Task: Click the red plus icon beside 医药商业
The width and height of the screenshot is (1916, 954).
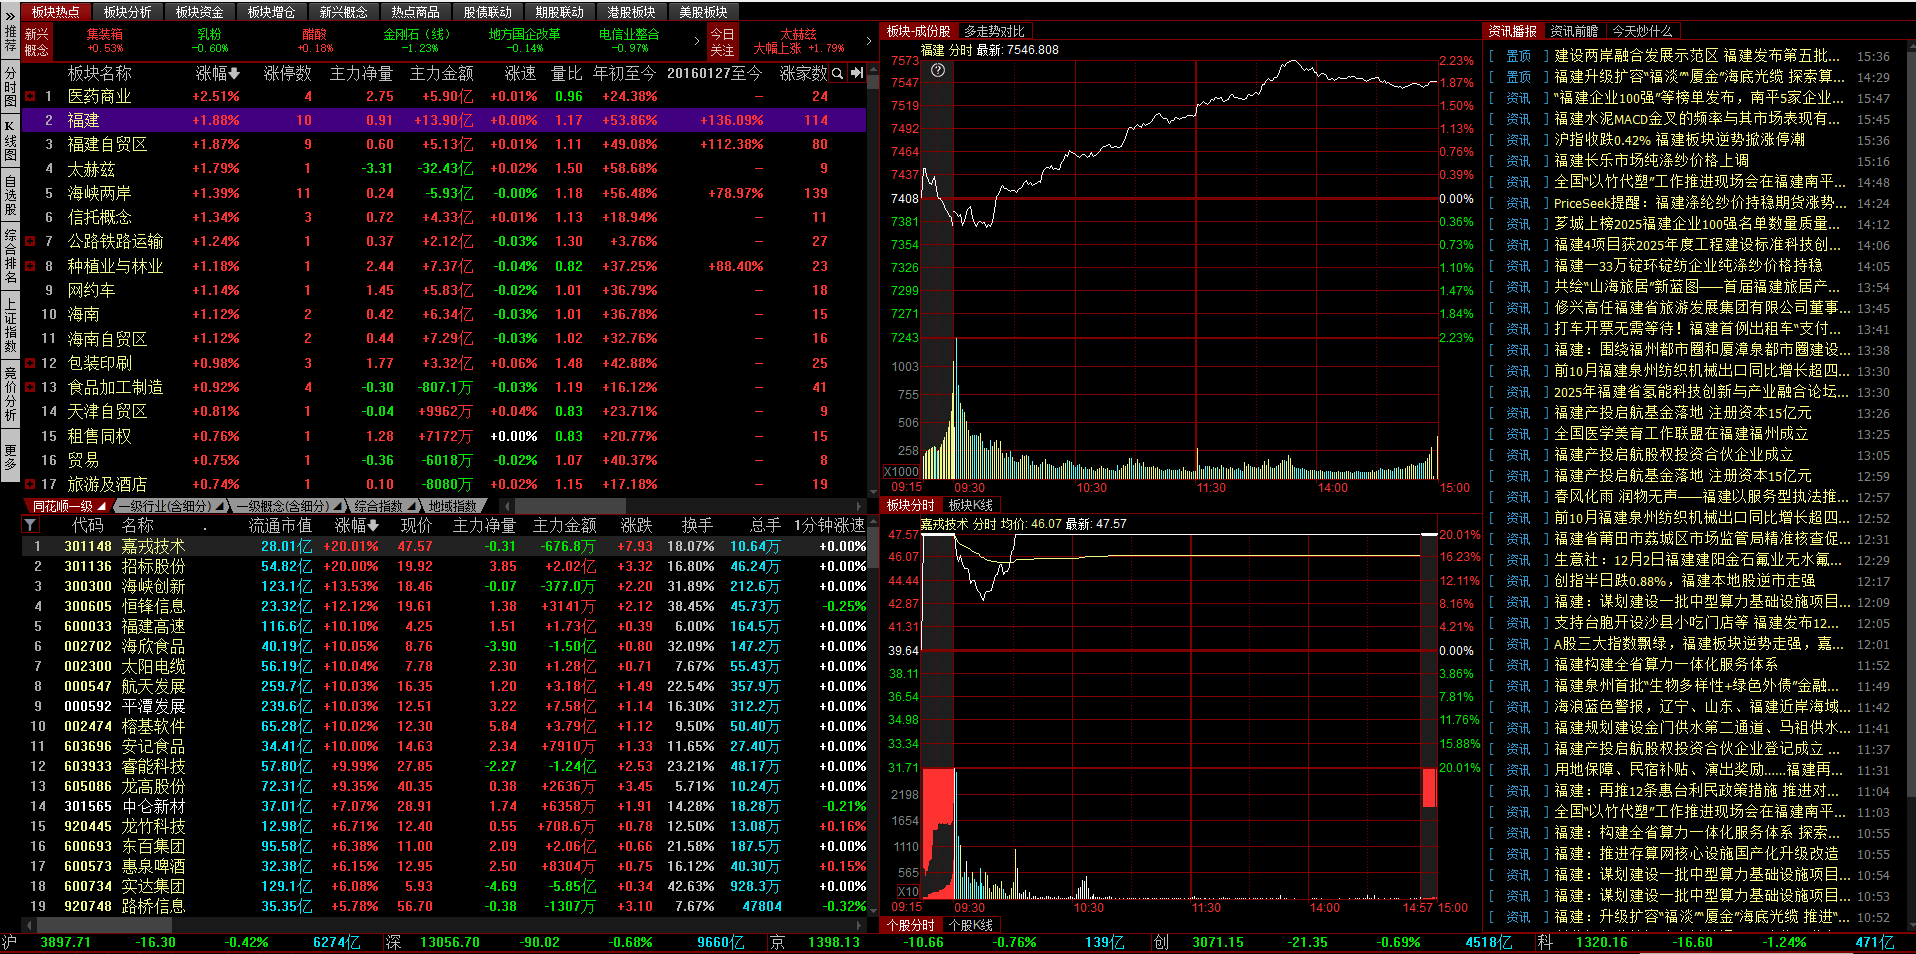Action: pyautogui.click(x=30, y=97)
